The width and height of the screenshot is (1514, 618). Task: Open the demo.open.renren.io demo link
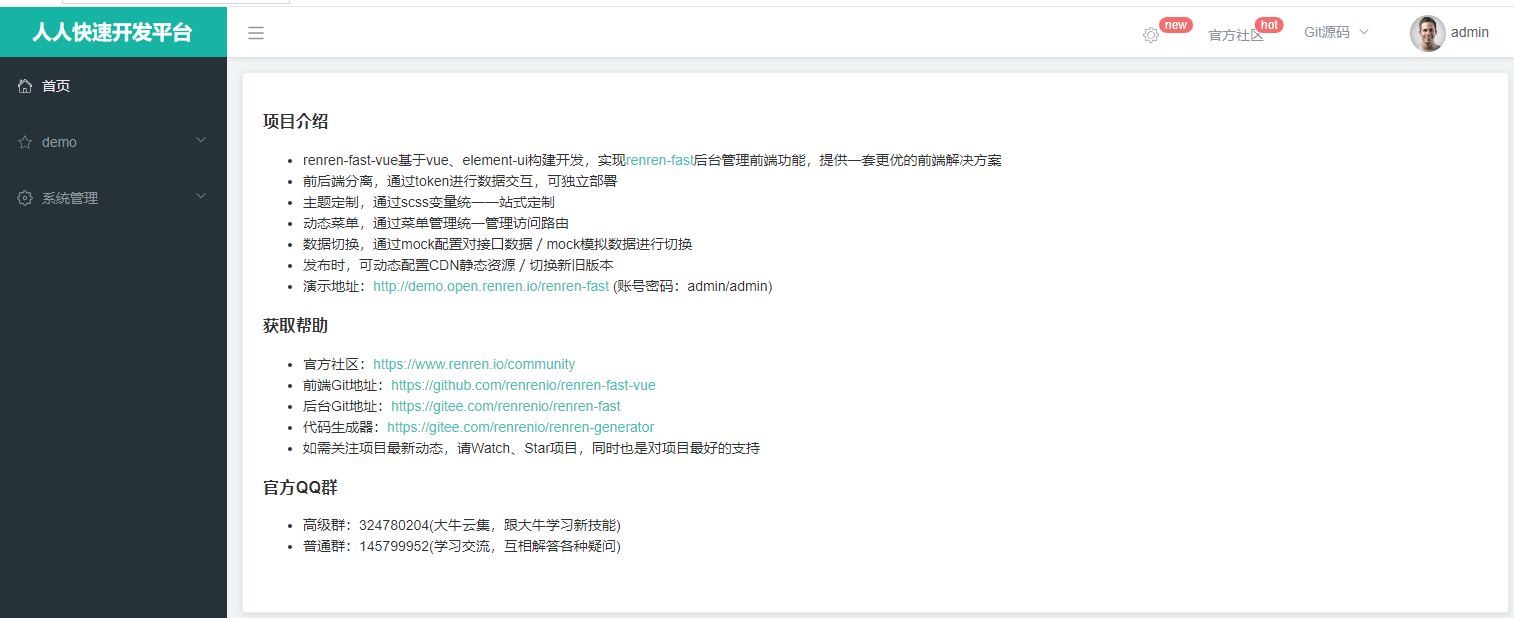[491, 286]
